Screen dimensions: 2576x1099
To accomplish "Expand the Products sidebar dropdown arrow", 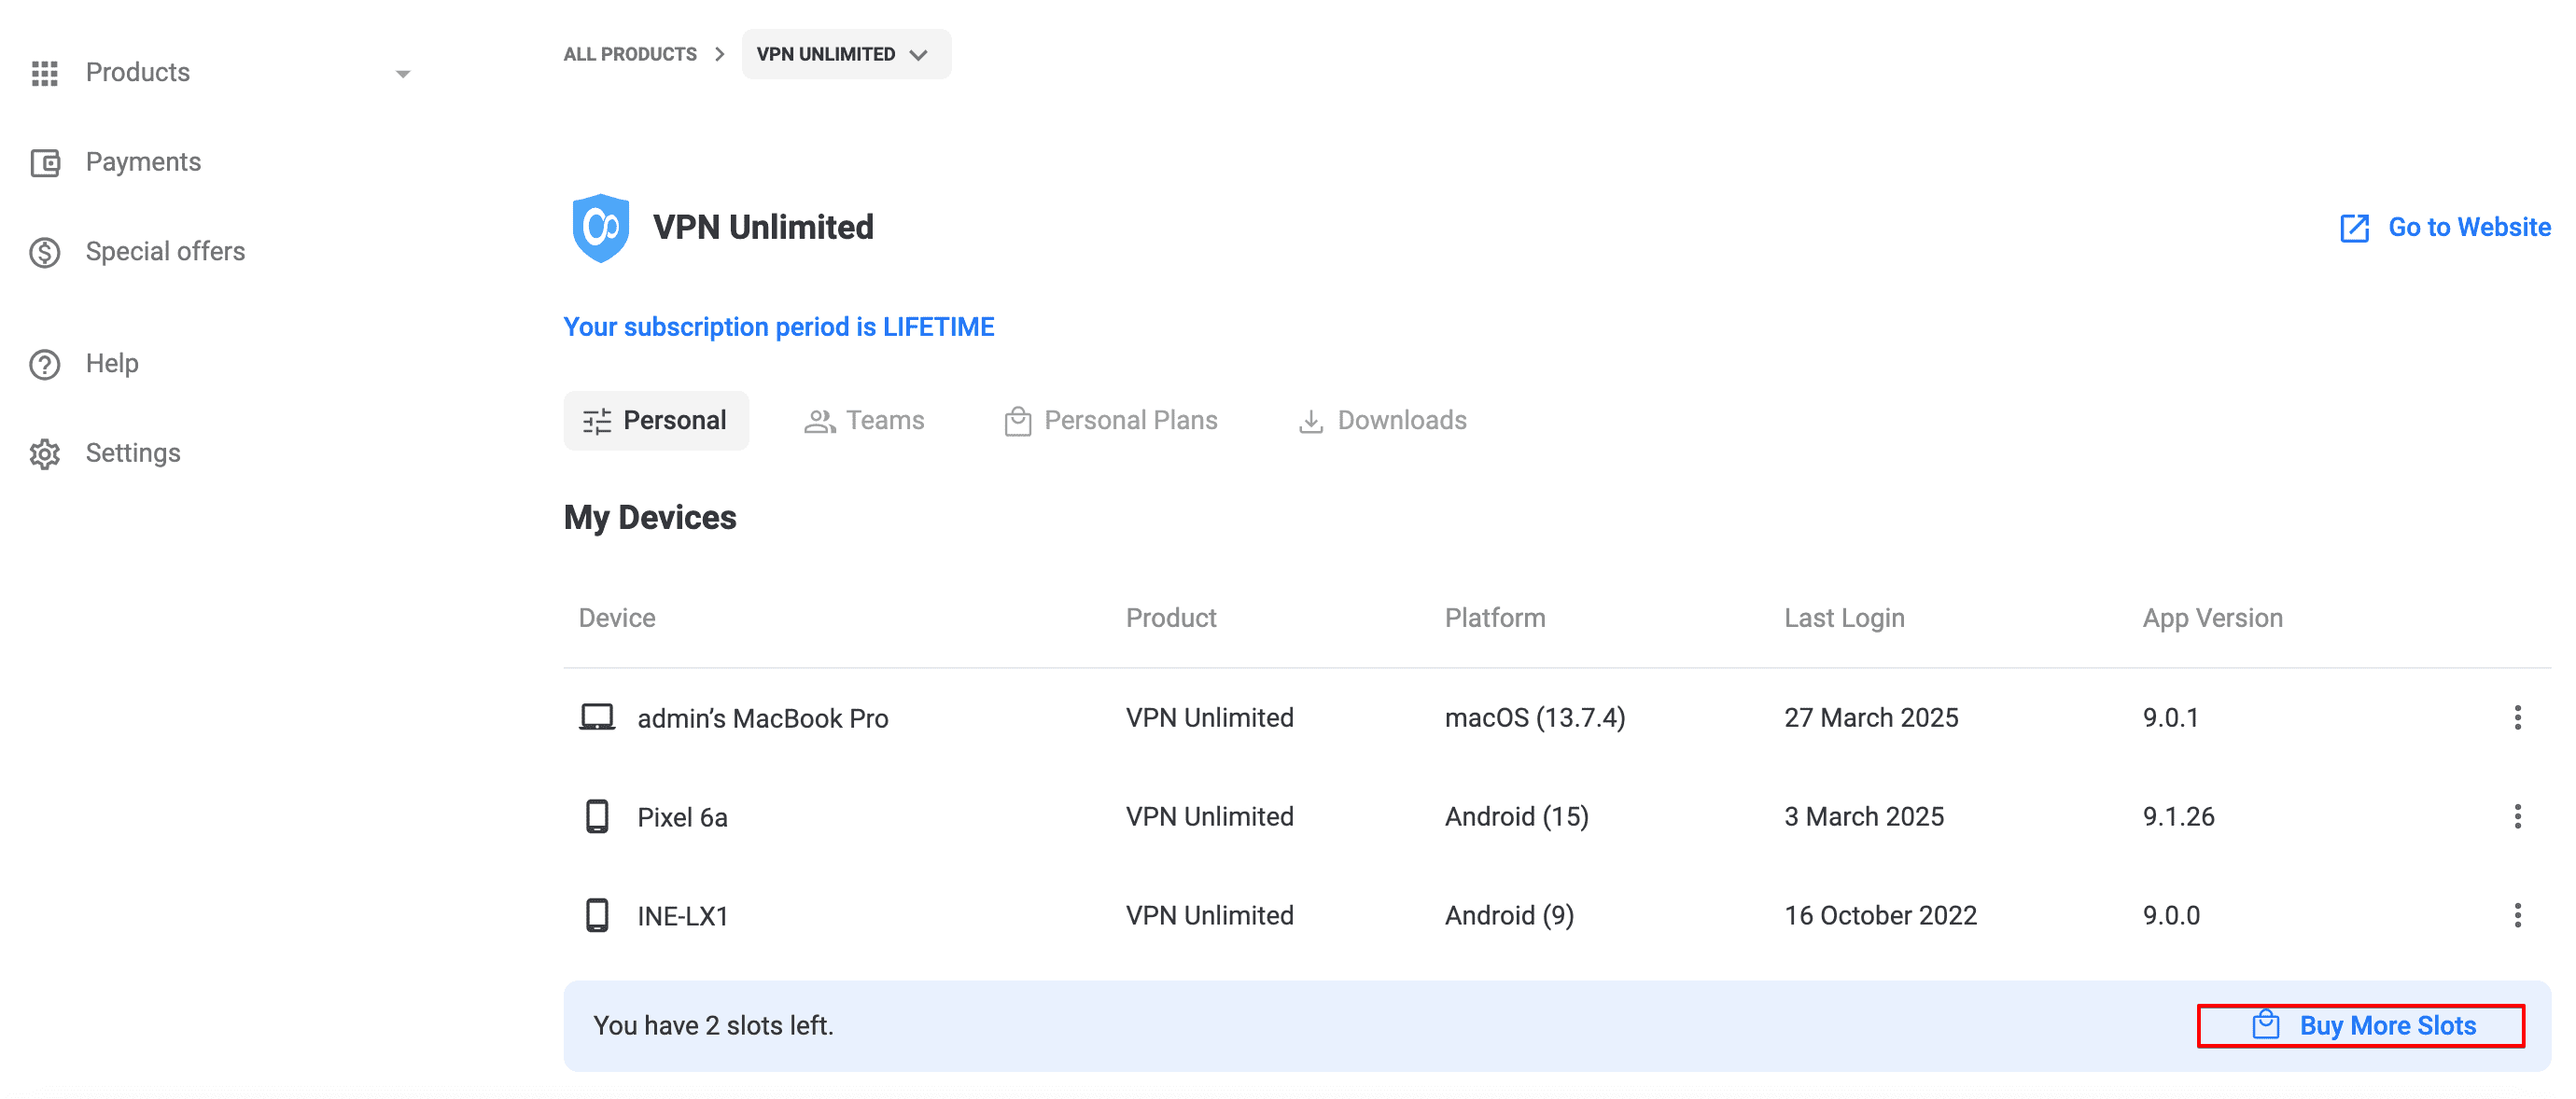I will coord(402,74).
